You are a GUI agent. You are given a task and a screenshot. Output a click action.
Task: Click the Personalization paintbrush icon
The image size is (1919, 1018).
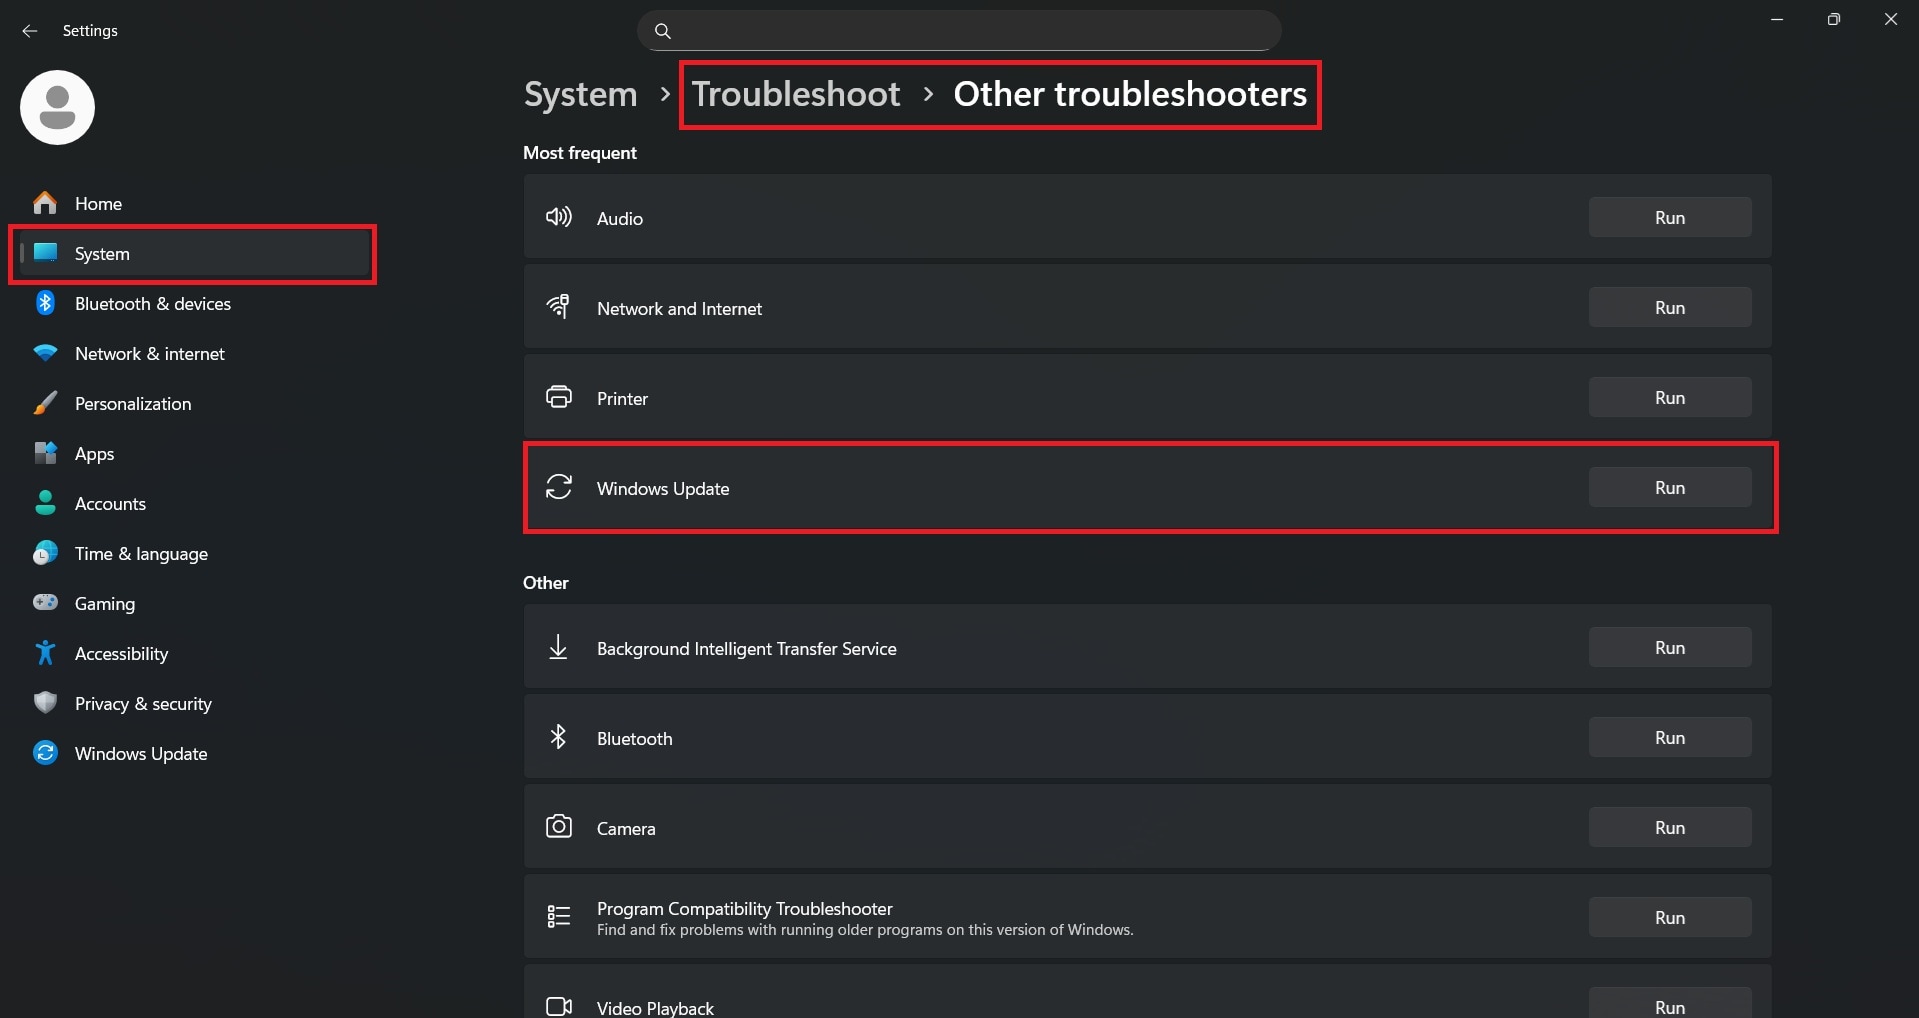[x=45, y=403]
